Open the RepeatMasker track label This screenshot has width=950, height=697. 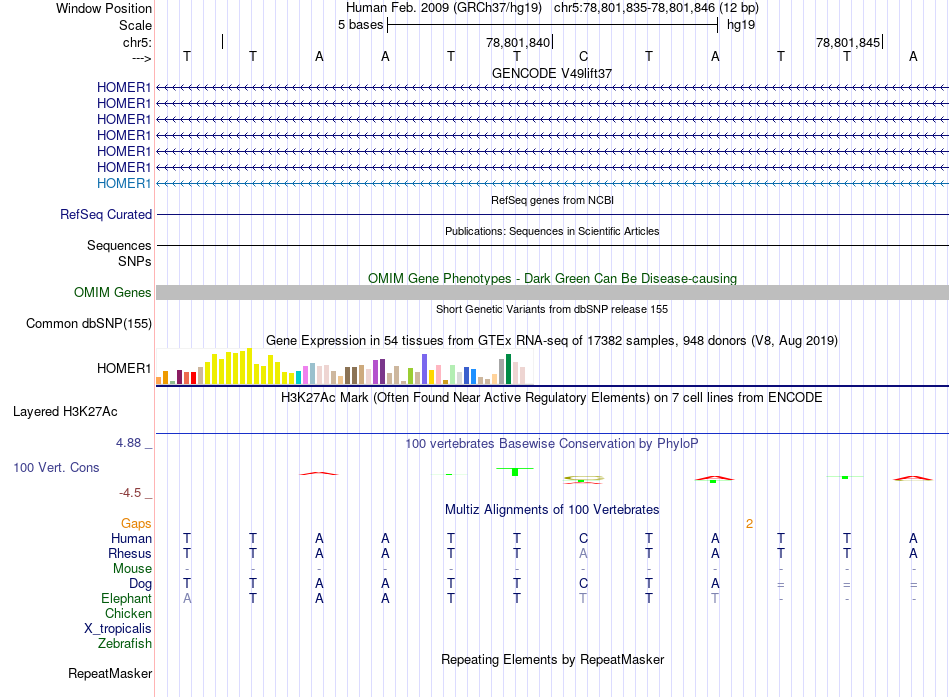coord(110,674)
